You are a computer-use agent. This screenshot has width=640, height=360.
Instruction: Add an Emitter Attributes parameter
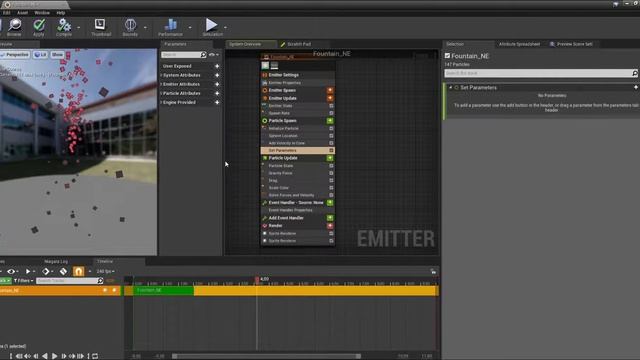(217, 84)
